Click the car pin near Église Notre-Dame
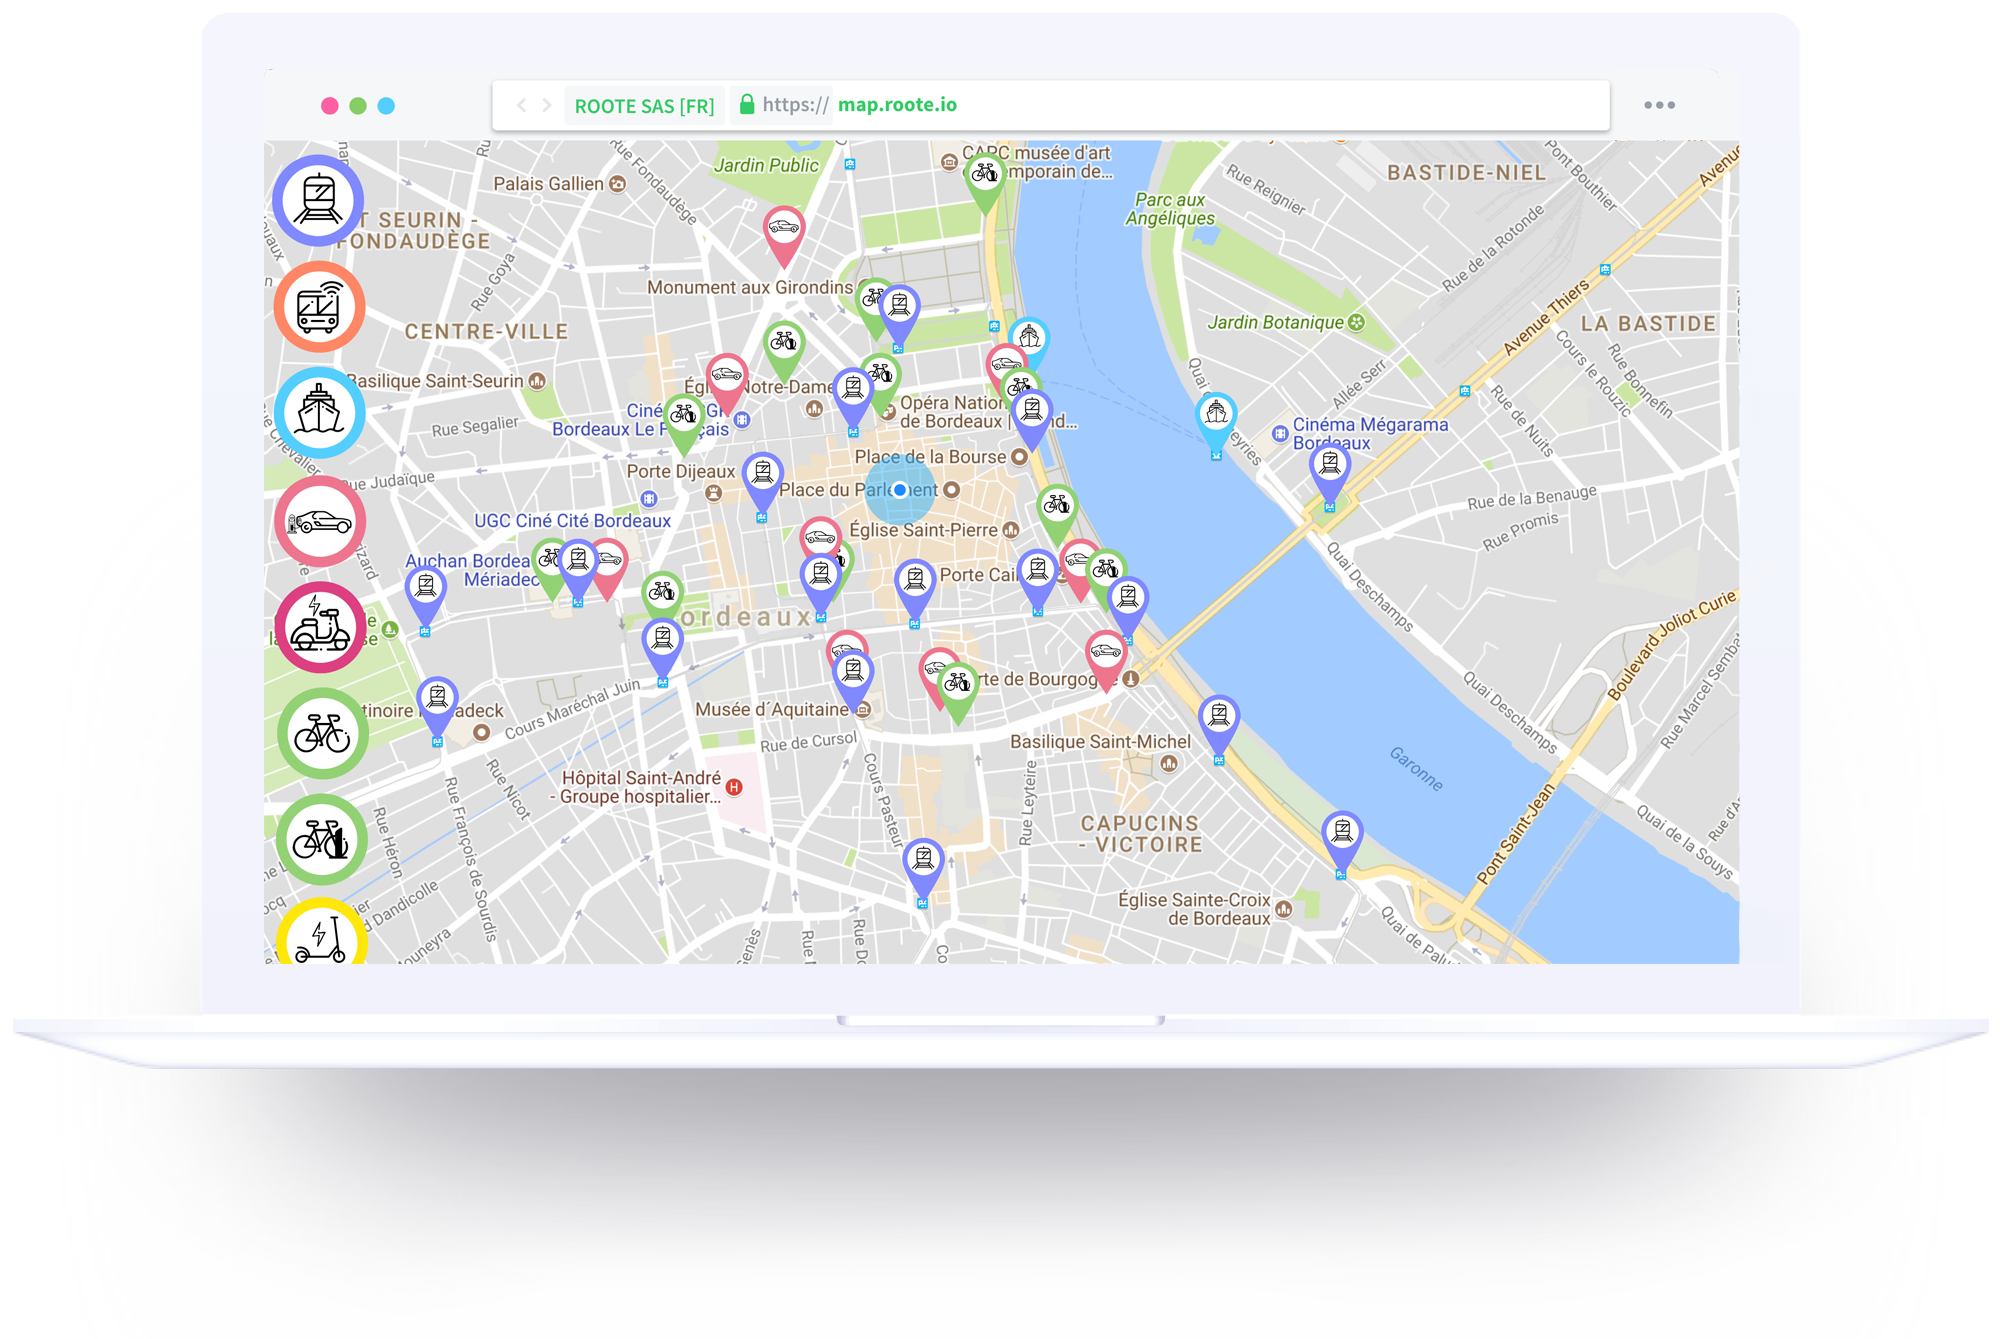 (727, 384)
